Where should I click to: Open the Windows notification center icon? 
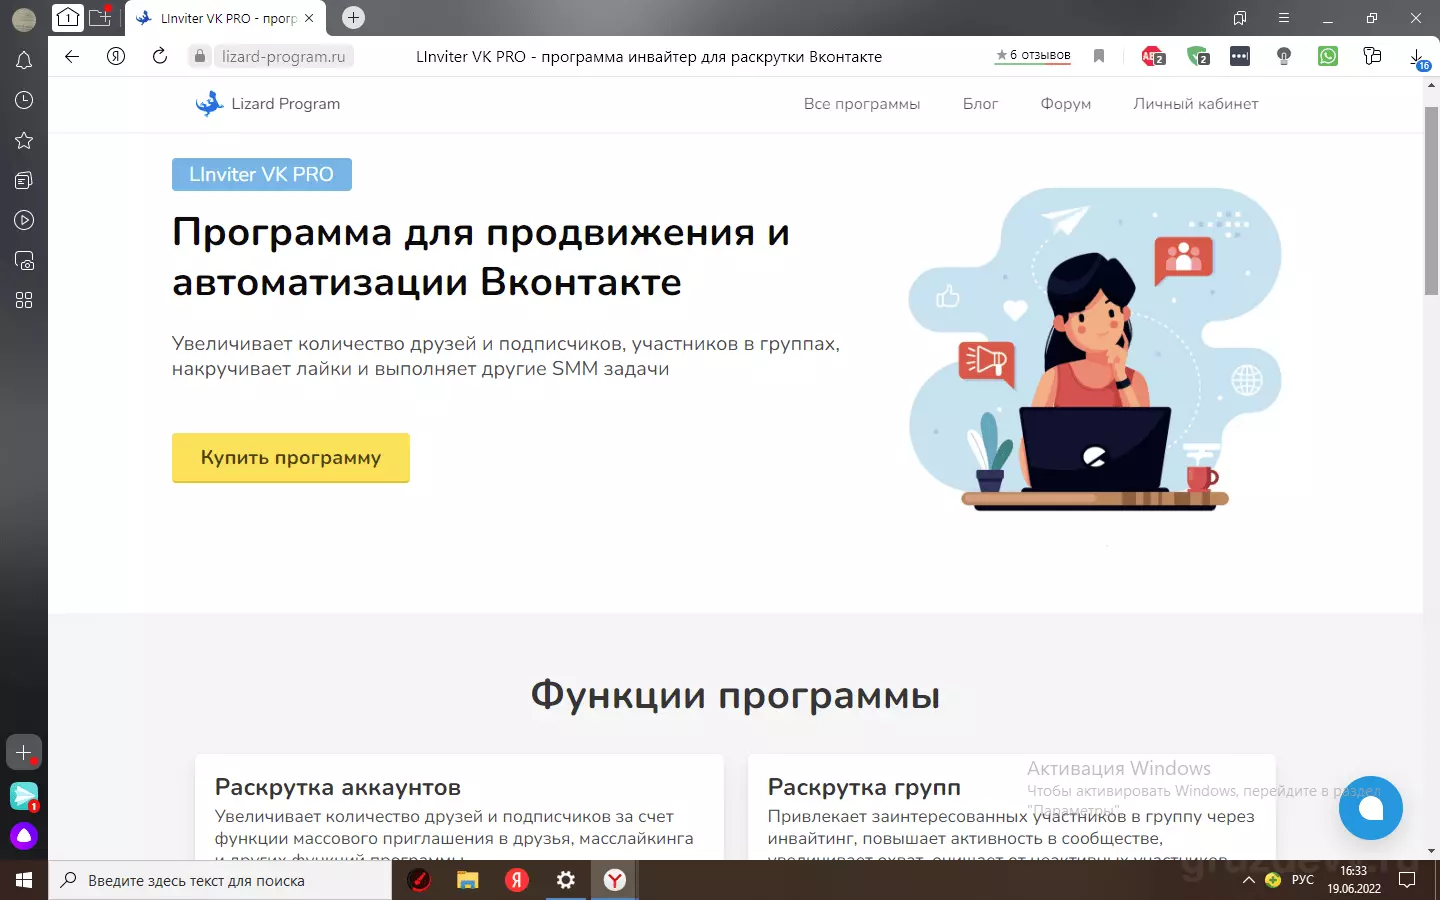(x=1407, y=880)
